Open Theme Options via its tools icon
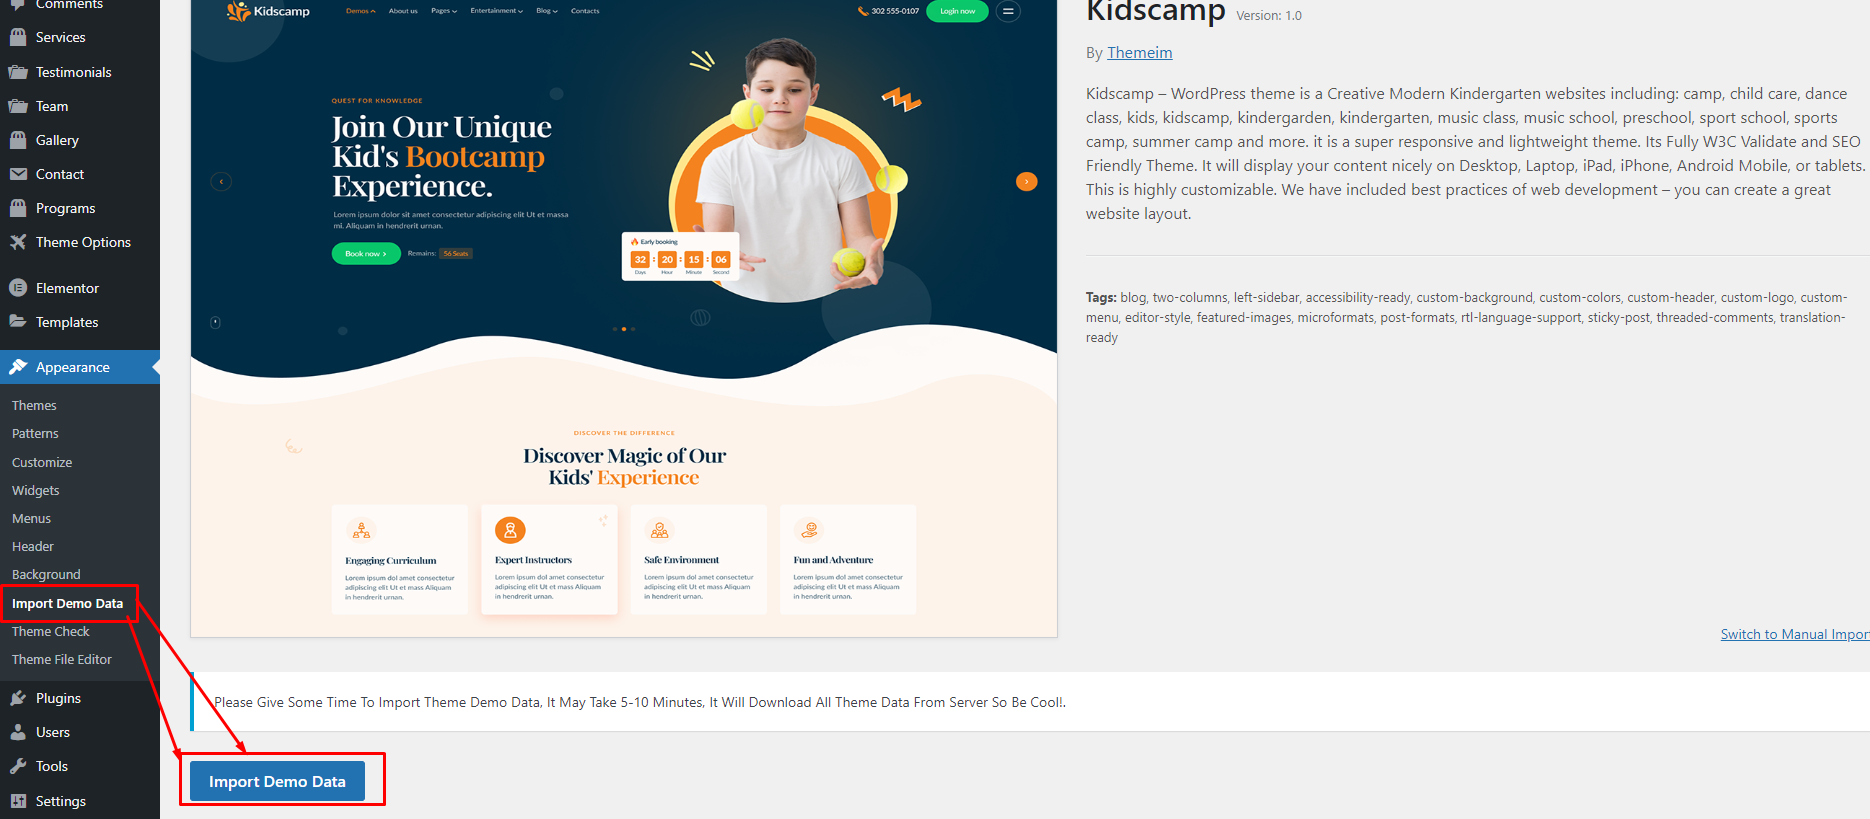Image resolution: width=1870 pixels, height=819 pixels. [18, 242]
